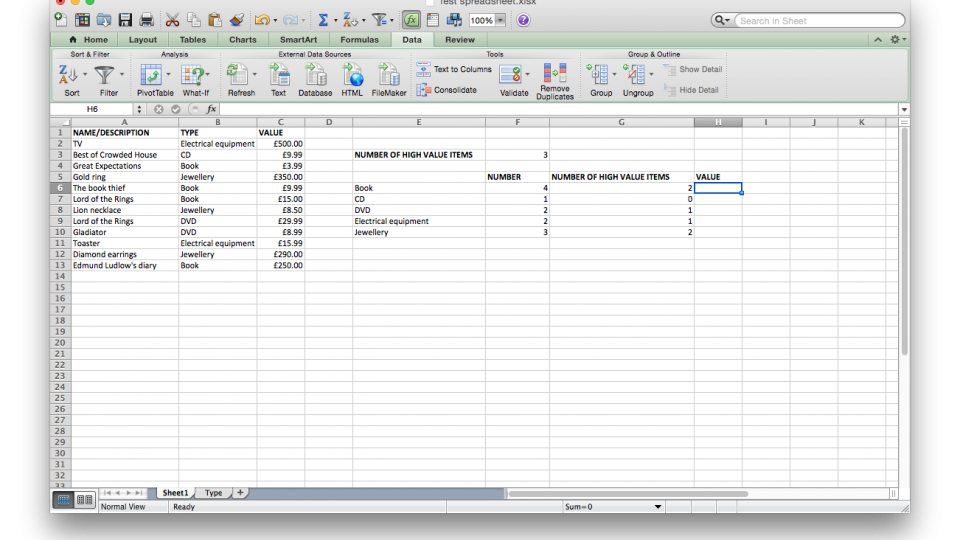Click the Name Box showing H6
The width and height of the screenshot is (960, 540).
point(92,109)
